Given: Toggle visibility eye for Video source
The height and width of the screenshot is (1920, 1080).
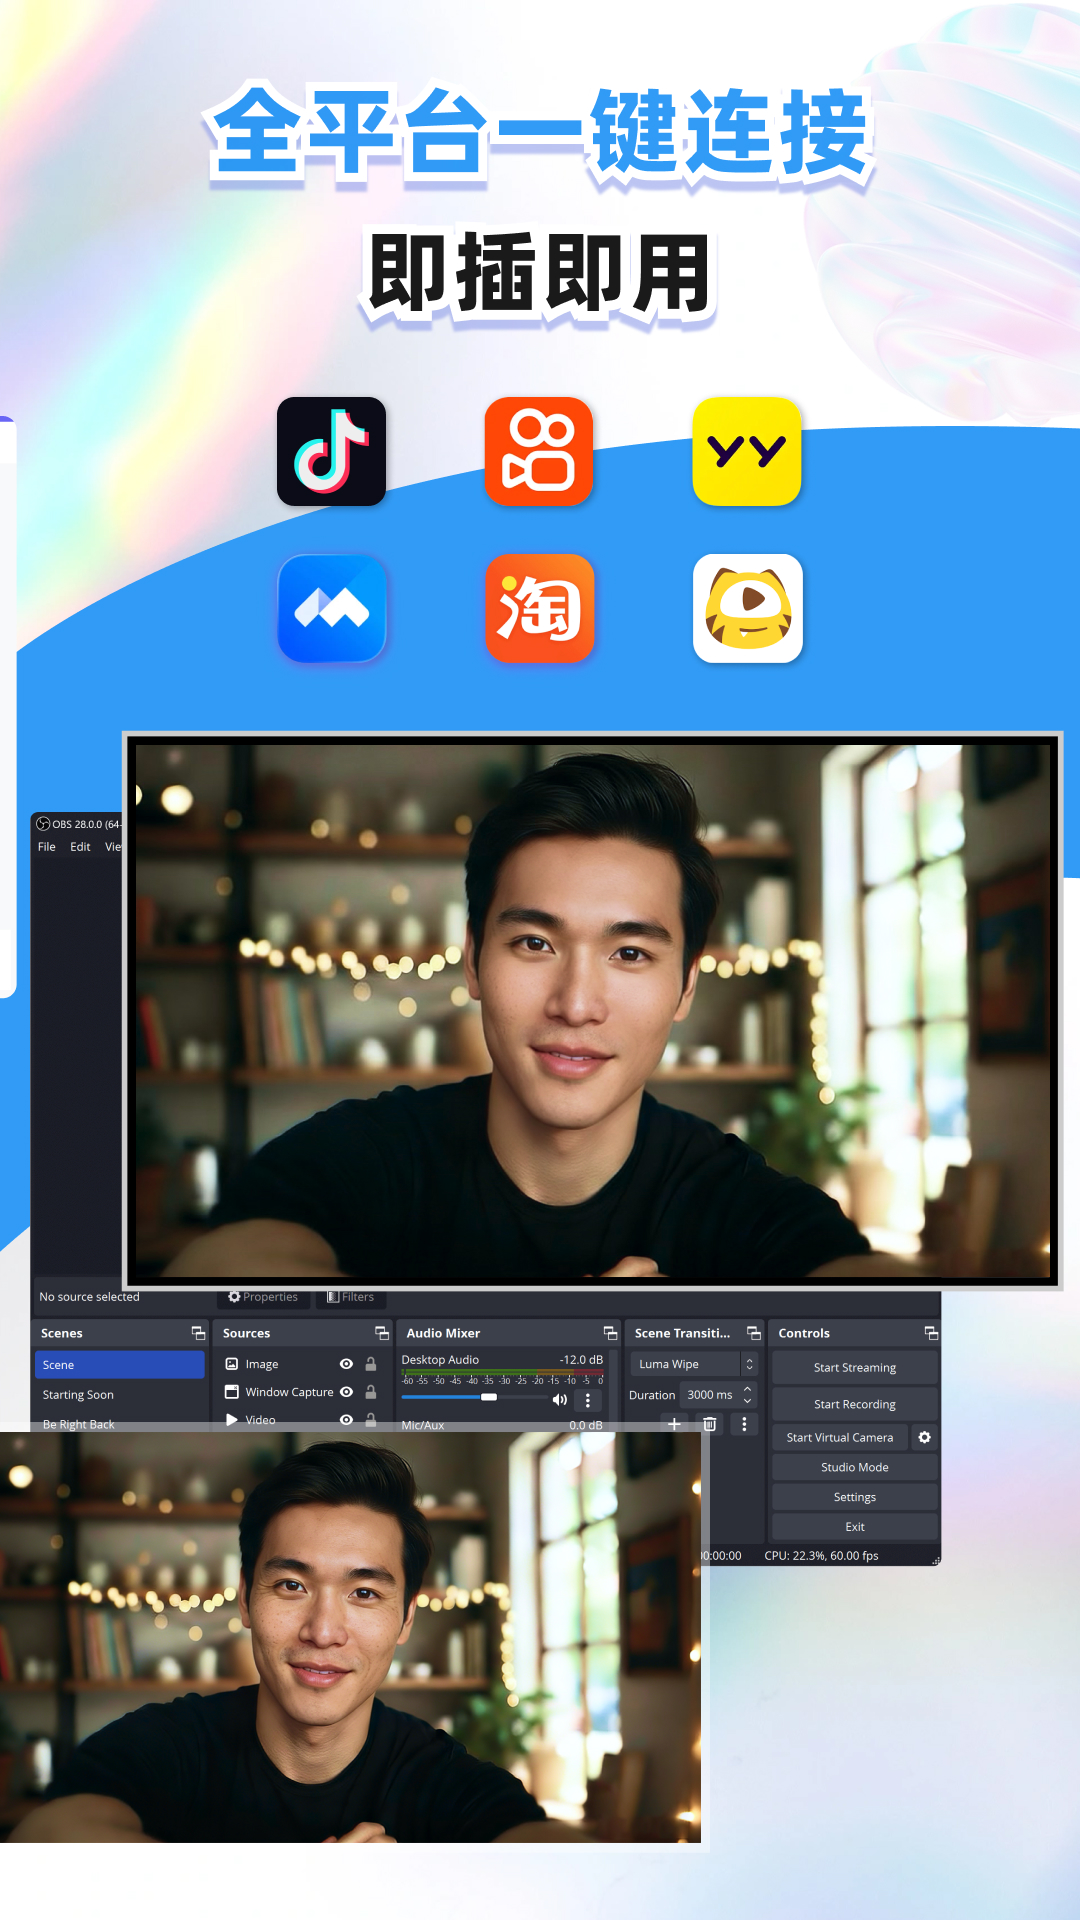Looking at the screenshot, I should [x=346, y=1420].
